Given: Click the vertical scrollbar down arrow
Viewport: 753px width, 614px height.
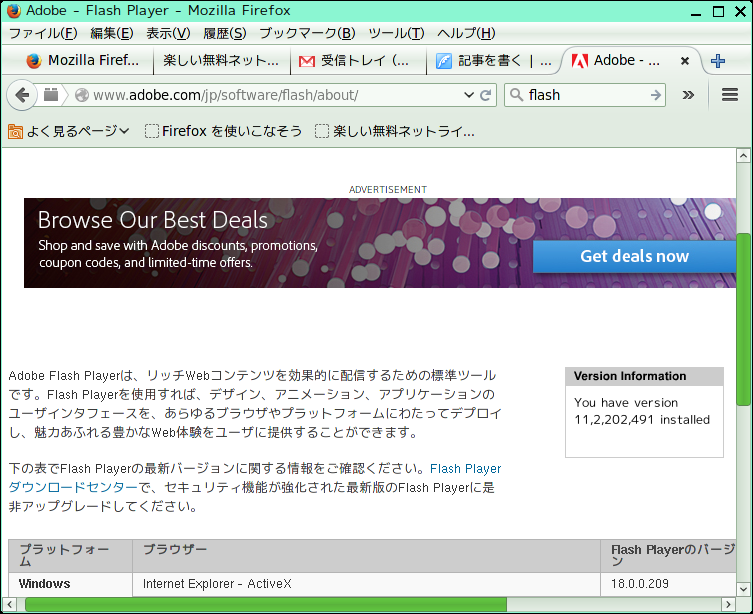Looking at the screenshot, I should click(x=743, y=589).
